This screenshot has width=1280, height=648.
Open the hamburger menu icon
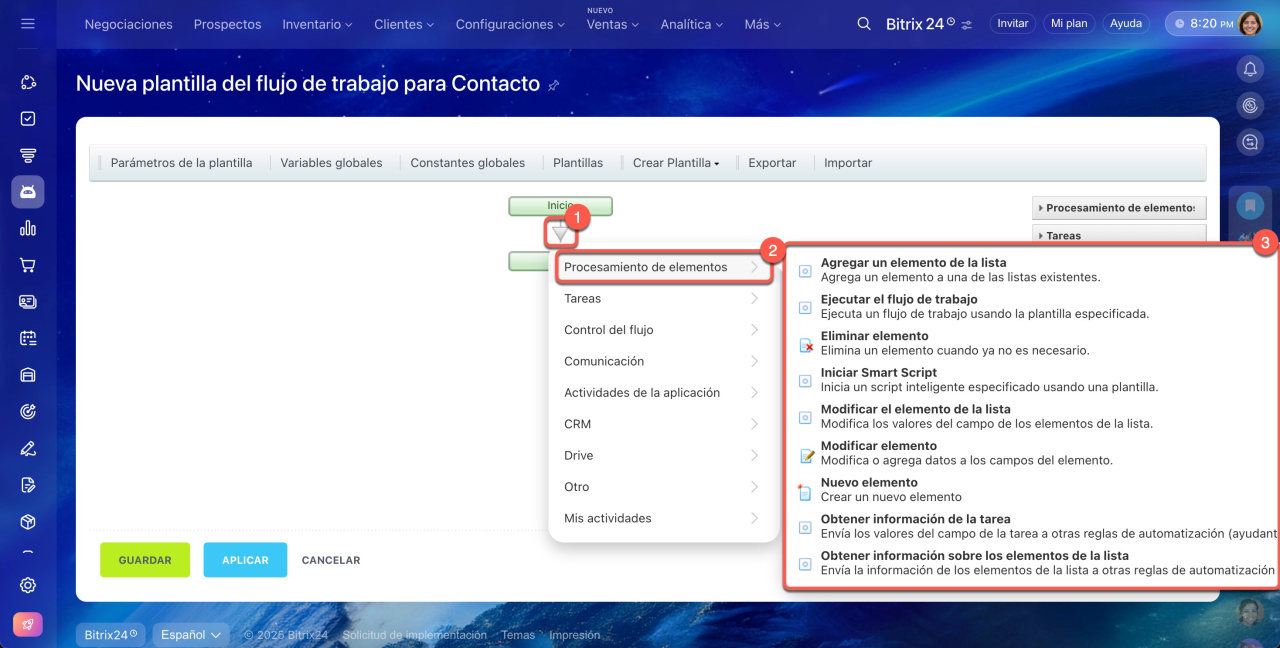click(28, 23)
